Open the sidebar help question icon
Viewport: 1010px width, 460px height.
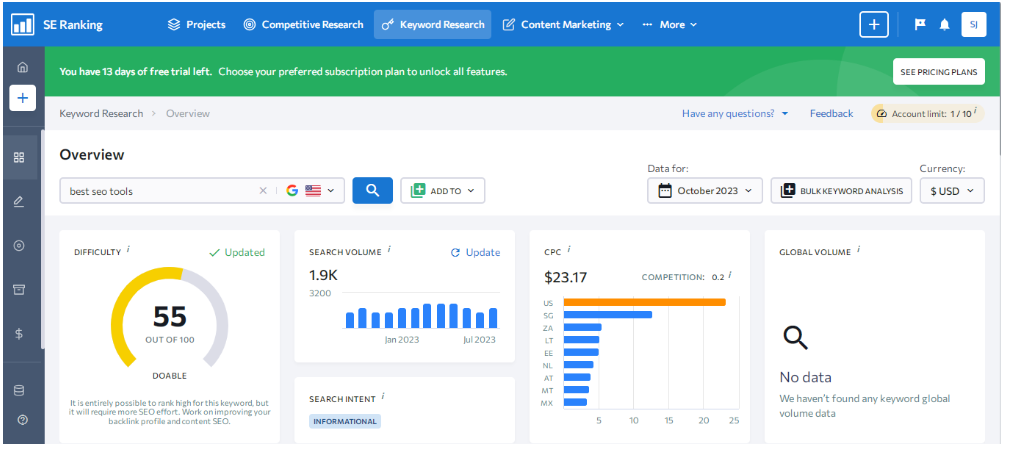point(23,420)
